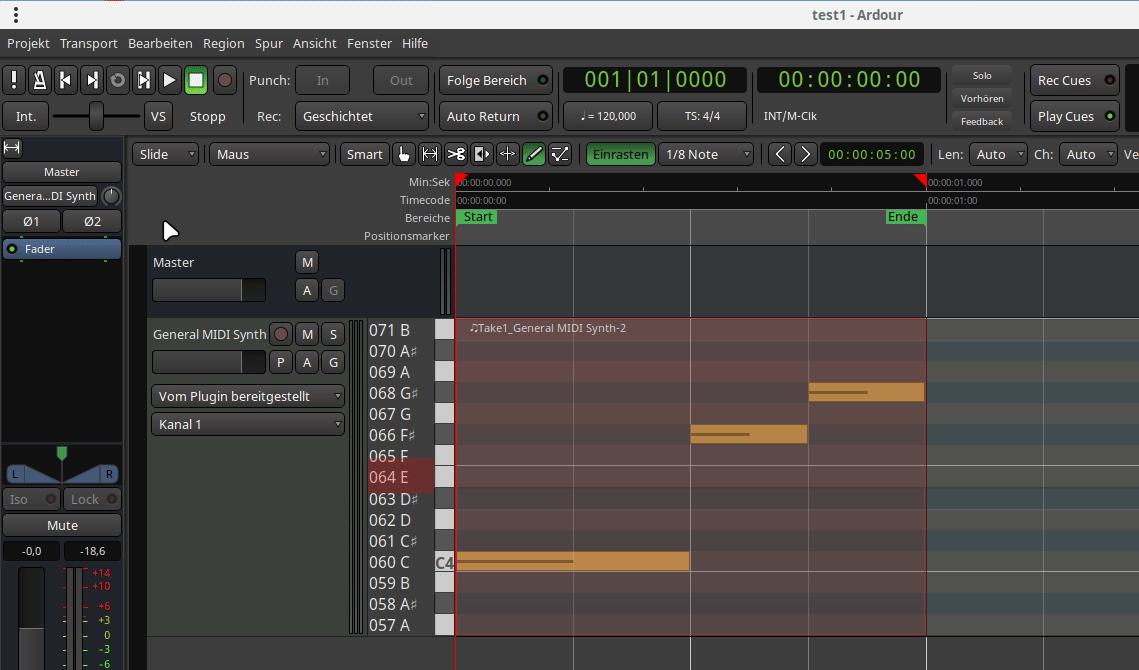Select the Cut (scissors) tool

coord(456,154)
